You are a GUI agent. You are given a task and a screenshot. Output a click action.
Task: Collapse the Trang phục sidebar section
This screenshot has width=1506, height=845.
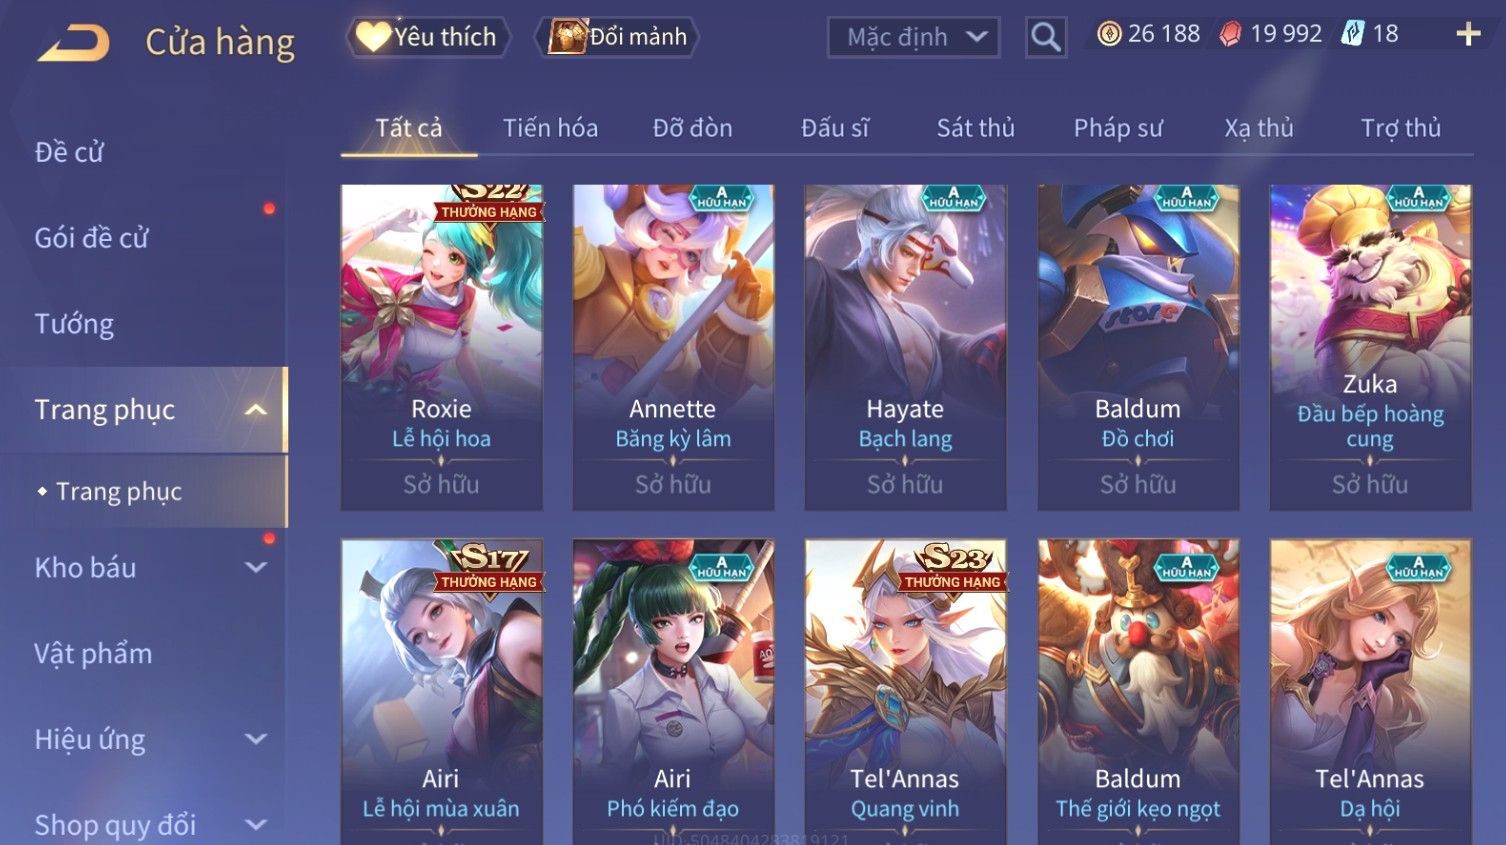point(256,410)
